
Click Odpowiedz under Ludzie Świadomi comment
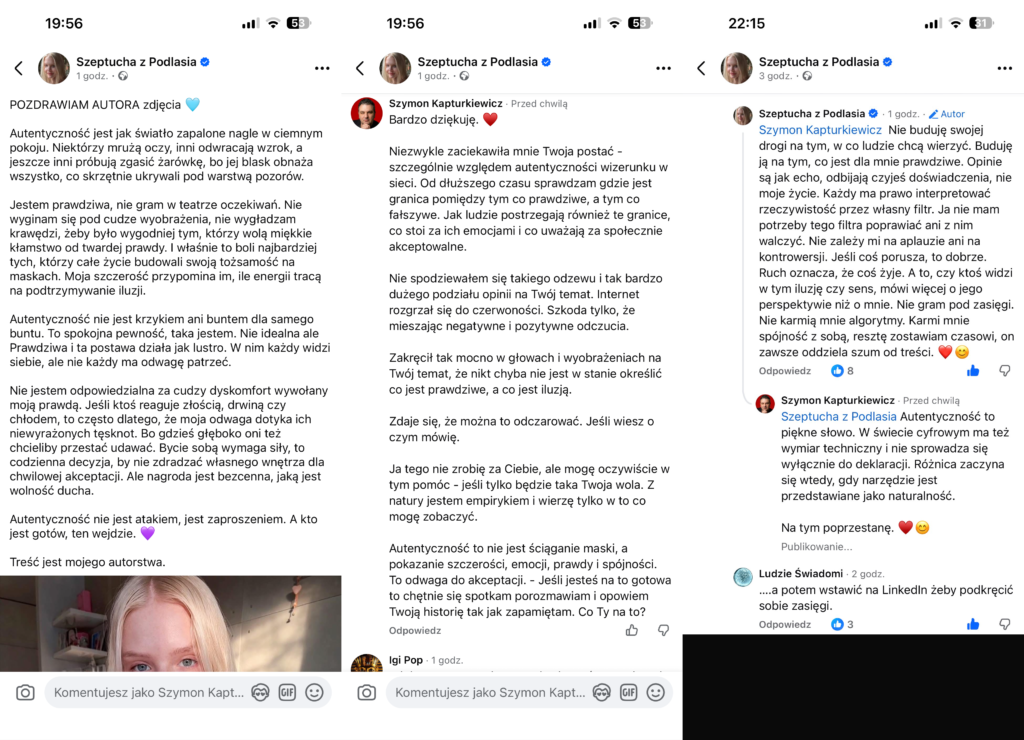(784, 624)
